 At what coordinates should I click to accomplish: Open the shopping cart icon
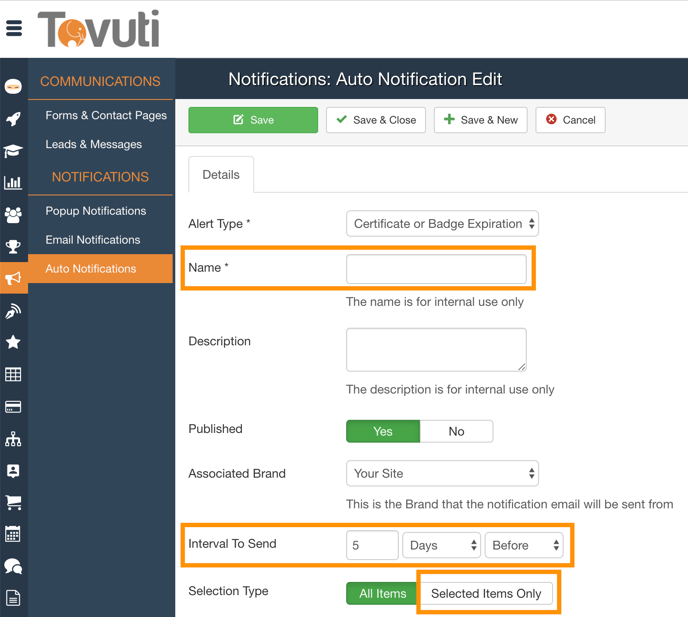[13, 502]
